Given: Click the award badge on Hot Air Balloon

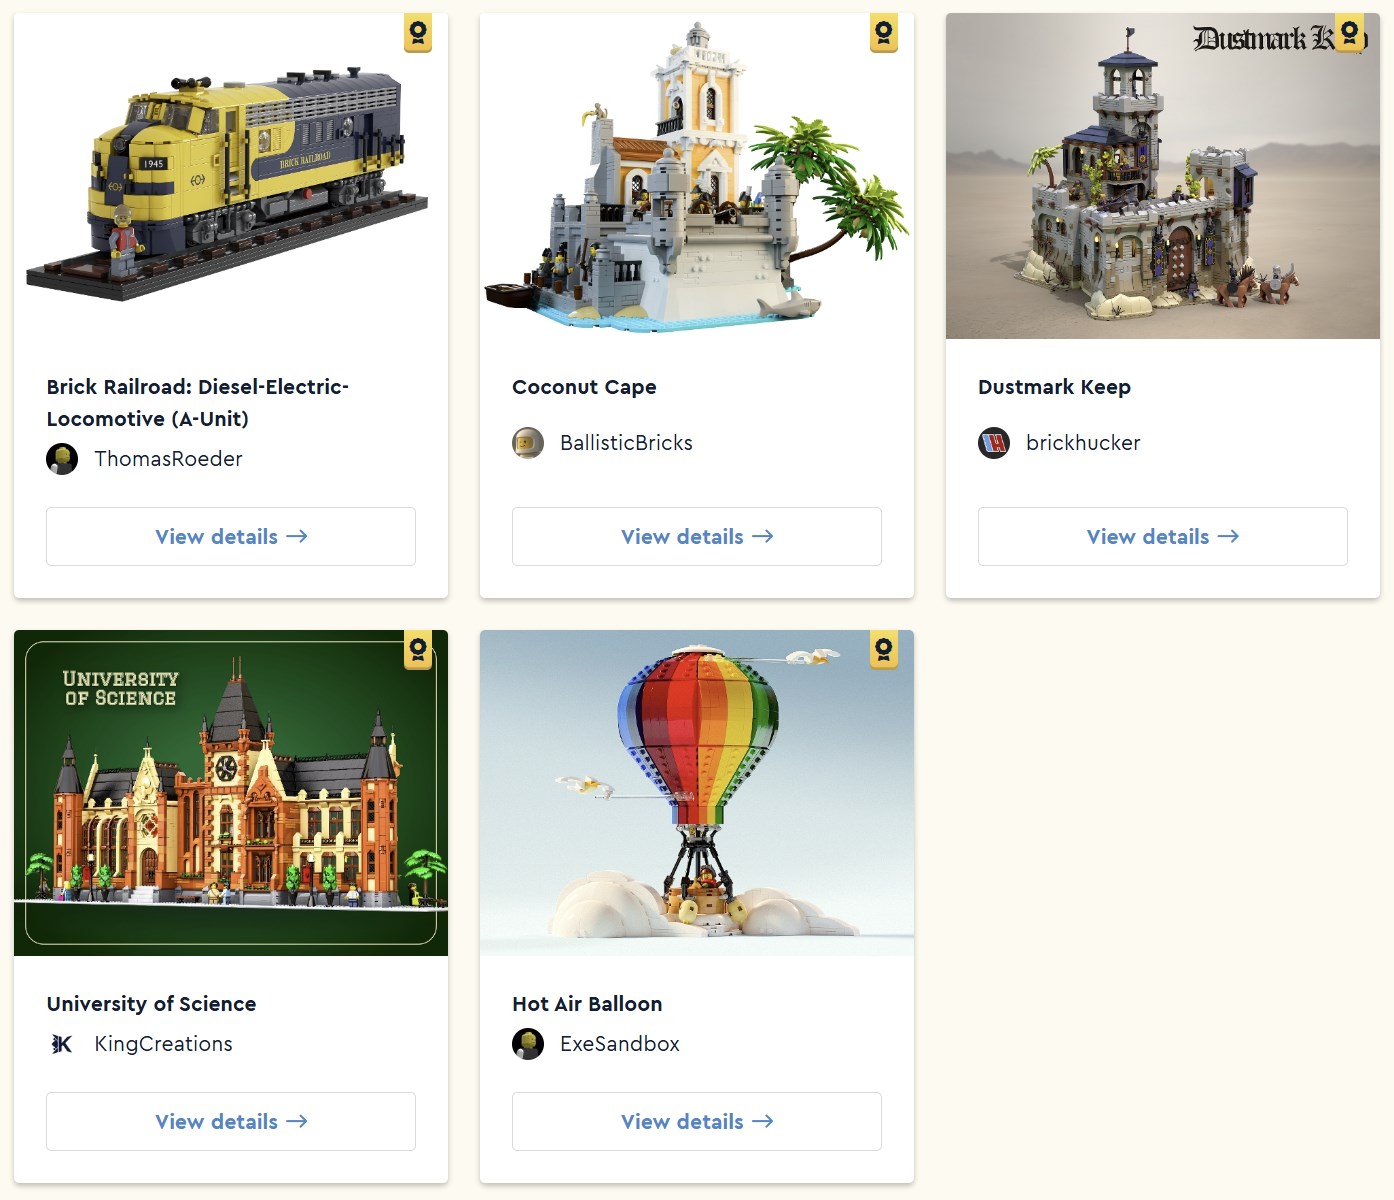Looking at the screenshot, I should coord(884,650).
